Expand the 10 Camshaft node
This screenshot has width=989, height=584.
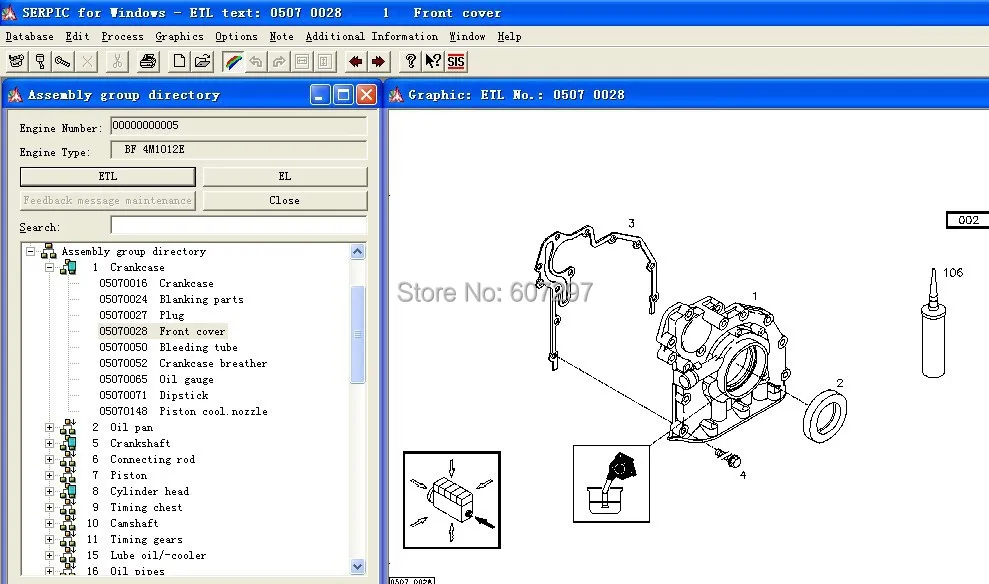(x=50, y=523)
